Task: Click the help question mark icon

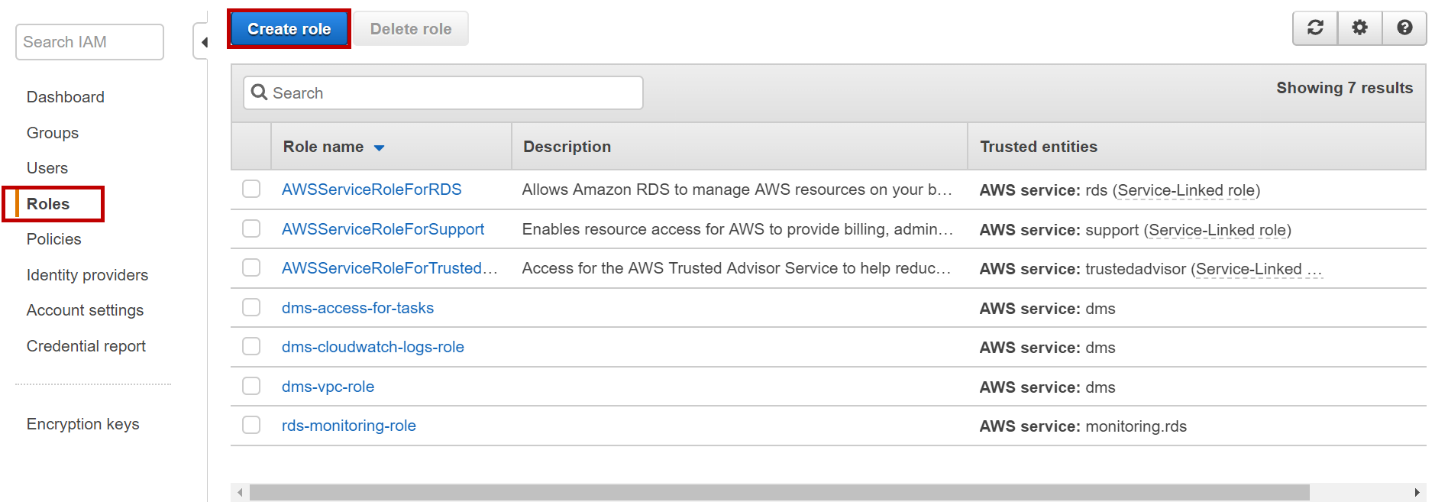Action: click(x=1404, y=28)
